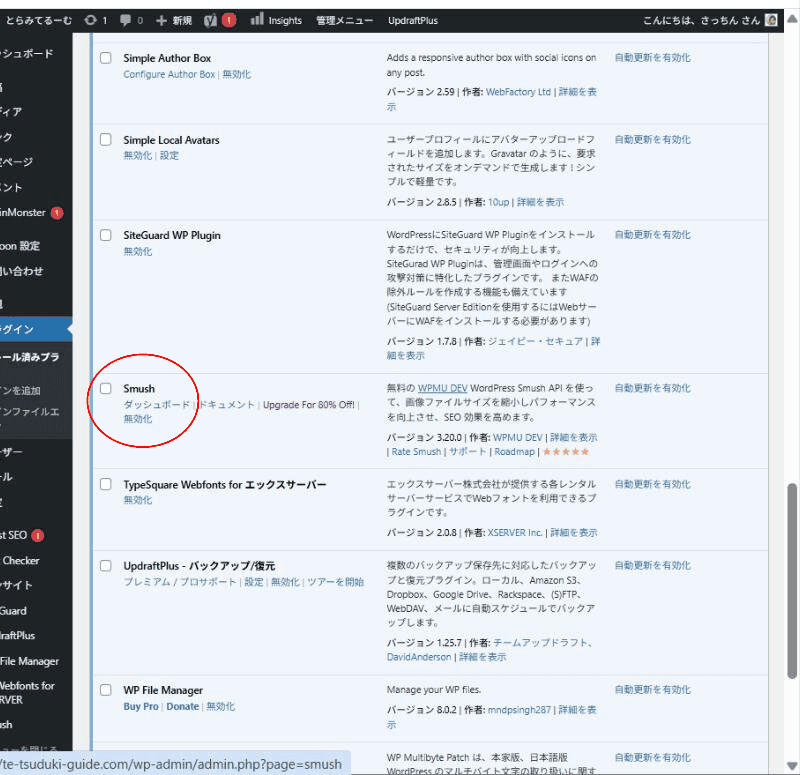The width and height of the screenshot is (800, 775).
Task: Tick the Simple Author Box checkbox
Action: (106, 58)
